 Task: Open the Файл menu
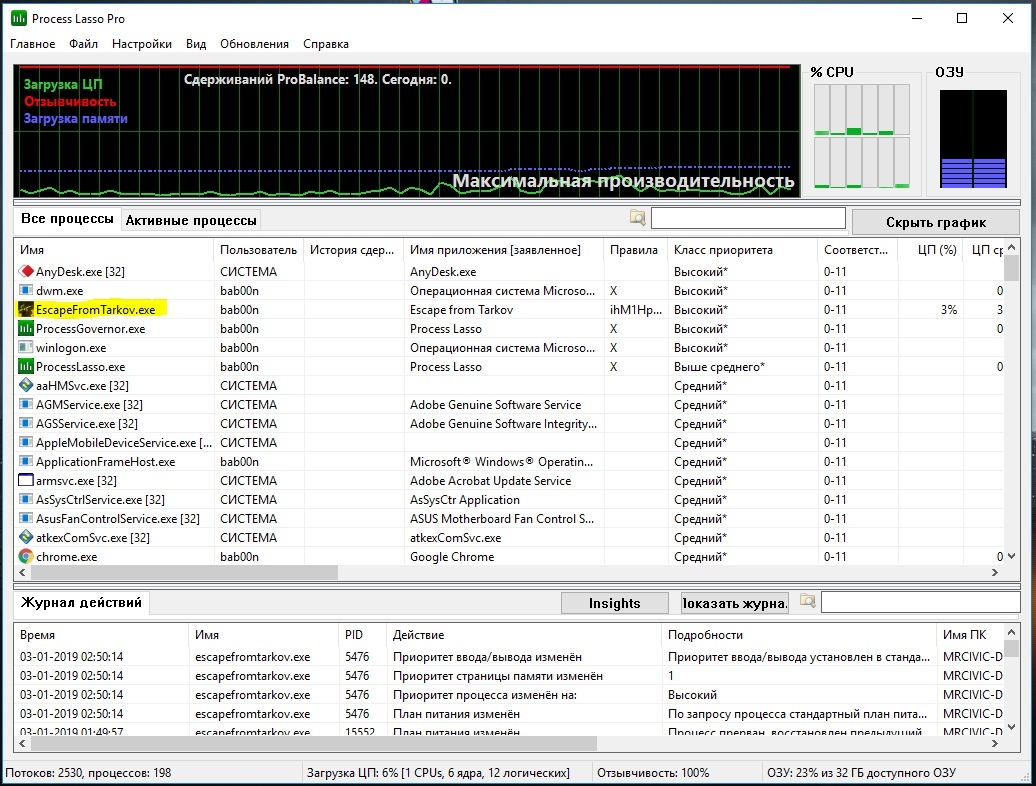click(83, 44)
